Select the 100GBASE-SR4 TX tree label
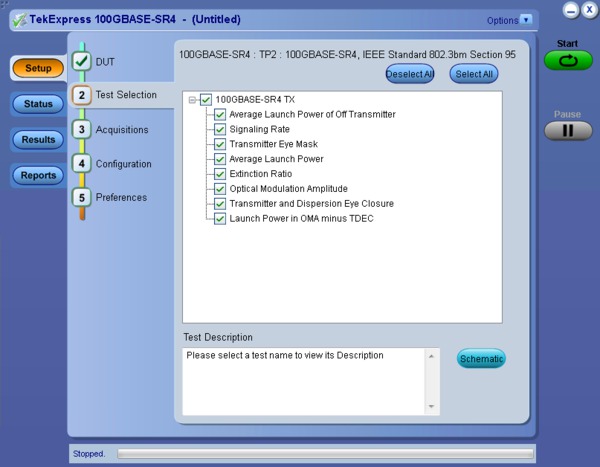 tap(255, 100)
